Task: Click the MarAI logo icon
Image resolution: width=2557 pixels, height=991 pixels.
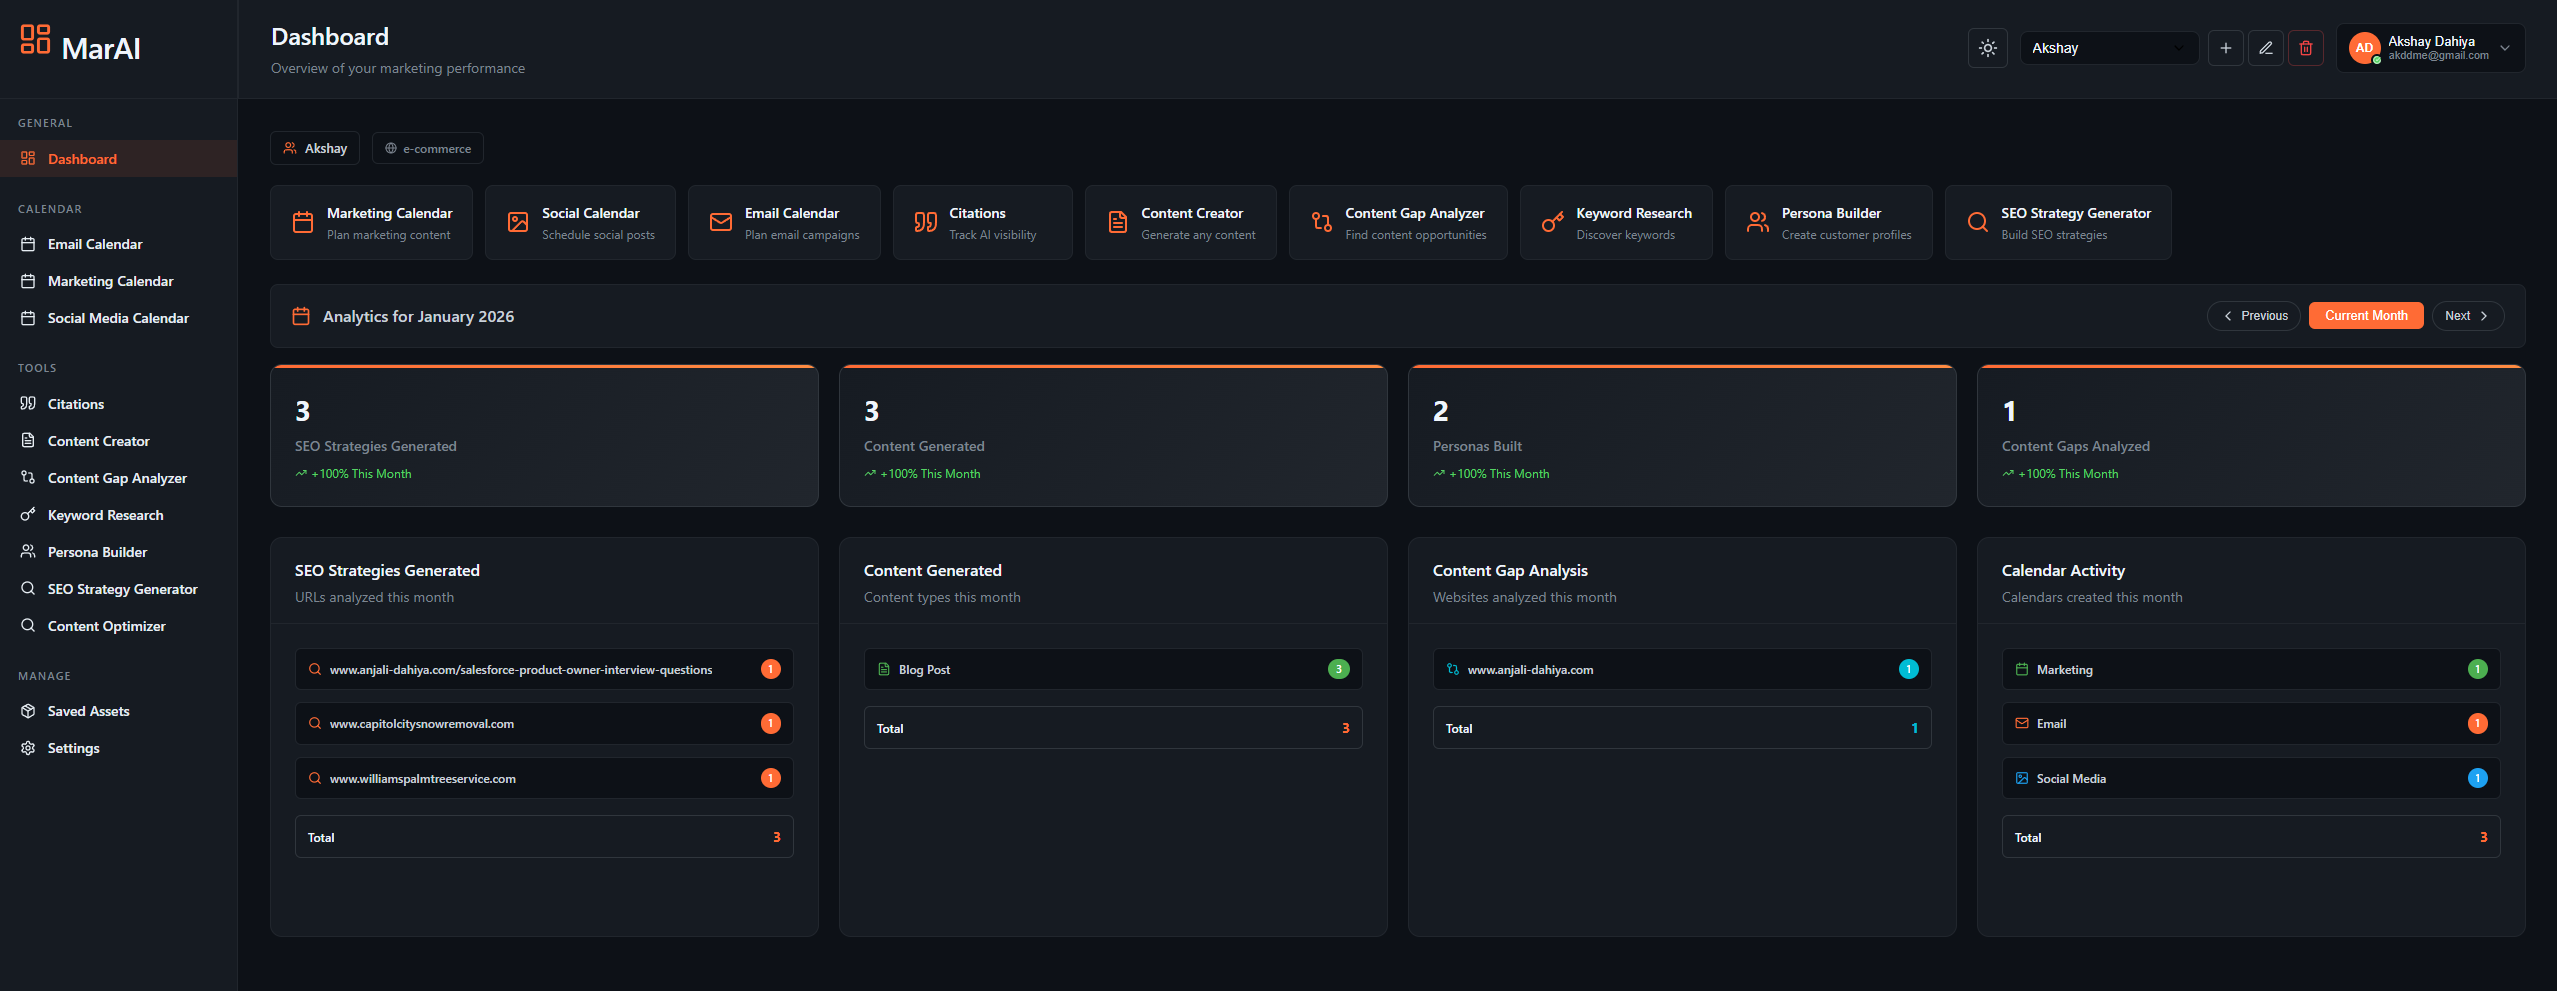Action: pos(35,40)
